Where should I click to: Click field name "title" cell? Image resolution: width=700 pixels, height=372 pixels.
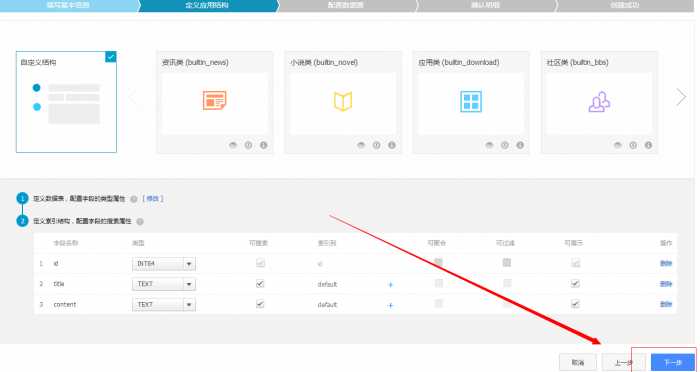(x=59, y=284)
